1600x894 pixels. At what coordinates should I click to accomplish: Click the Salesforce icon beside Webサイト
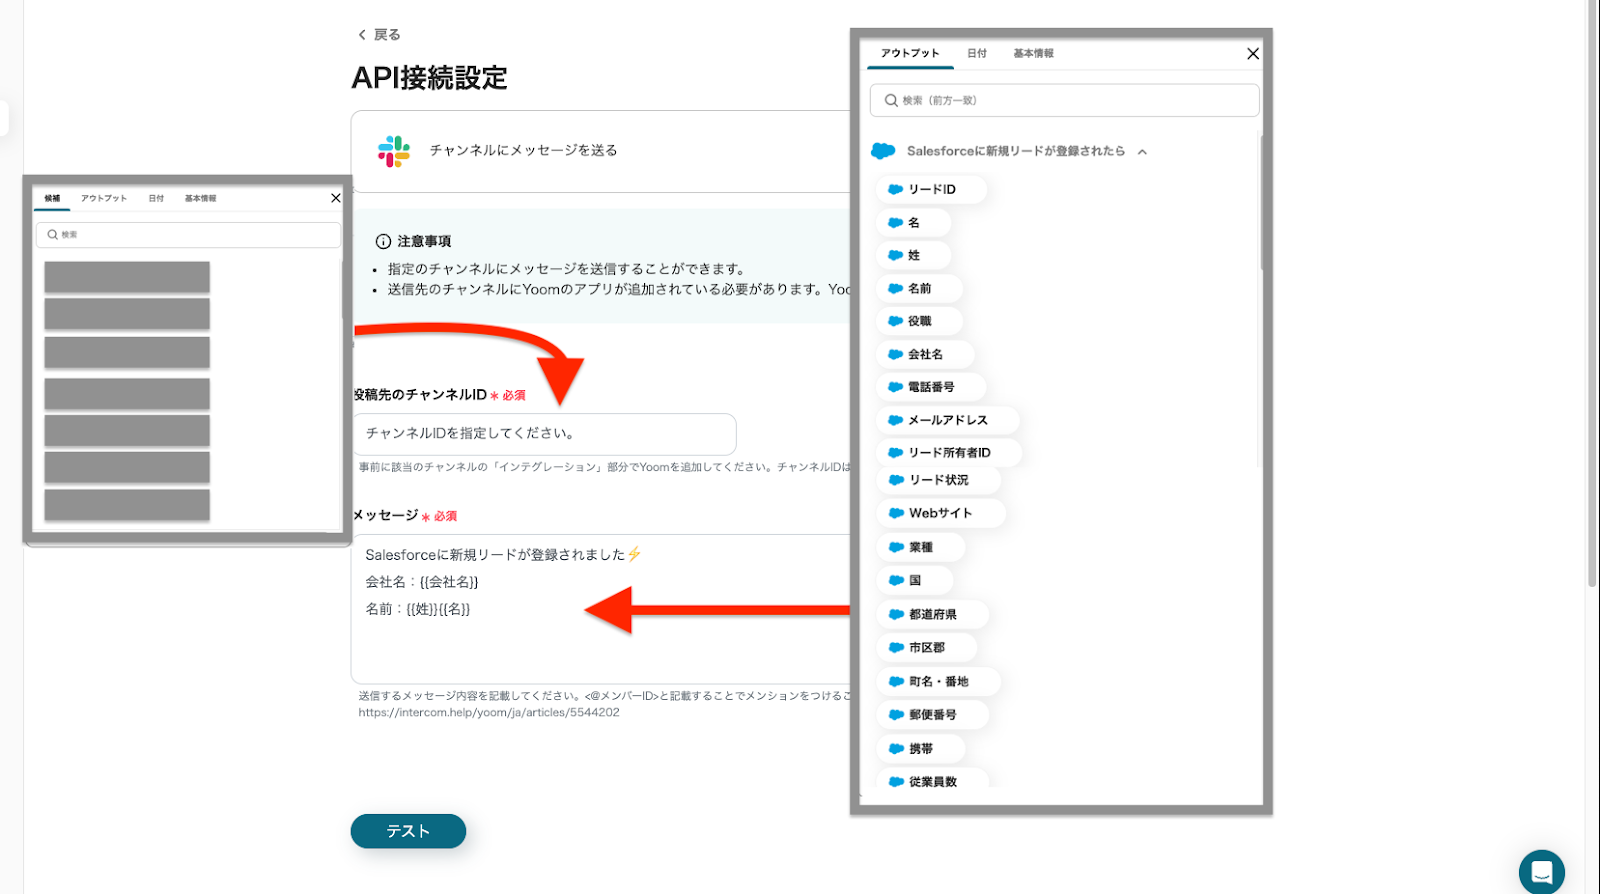(896, 513)
